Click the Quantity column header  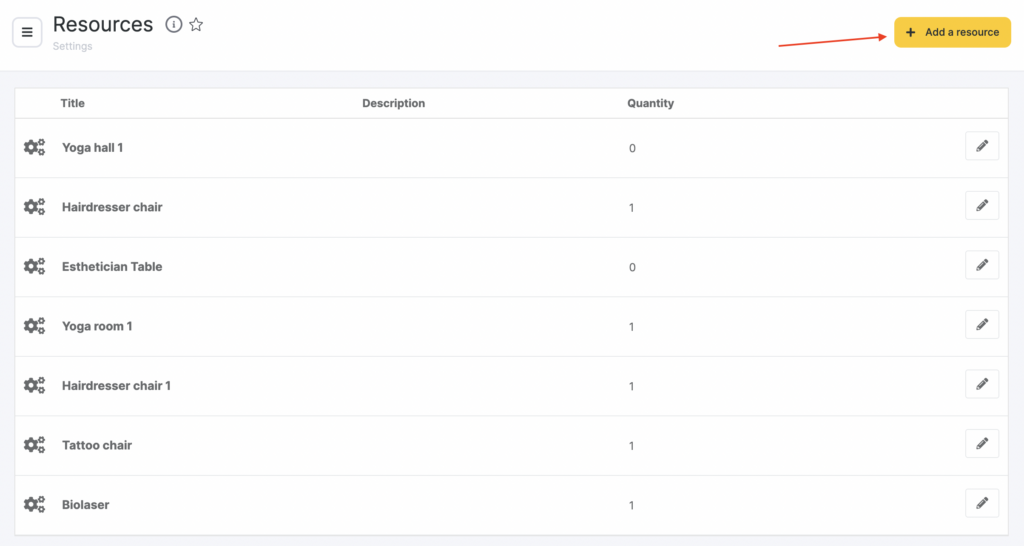(x=650, y=103)
